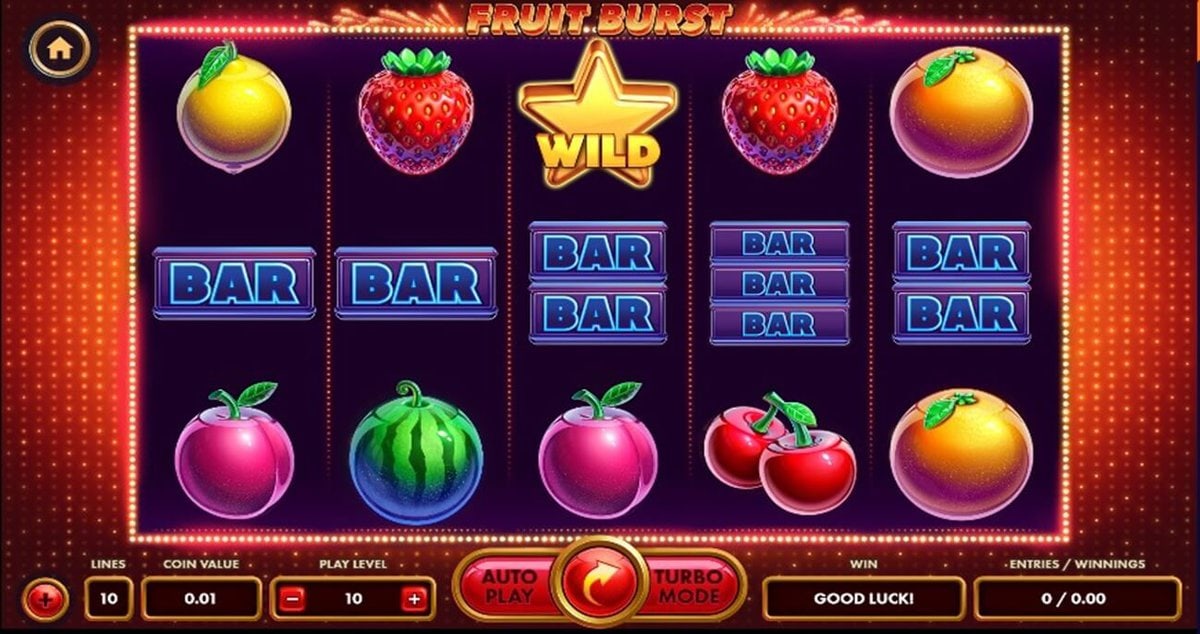Increase play level with plus button
This screenshot has height=634, width=1200.
pos(414,600)
